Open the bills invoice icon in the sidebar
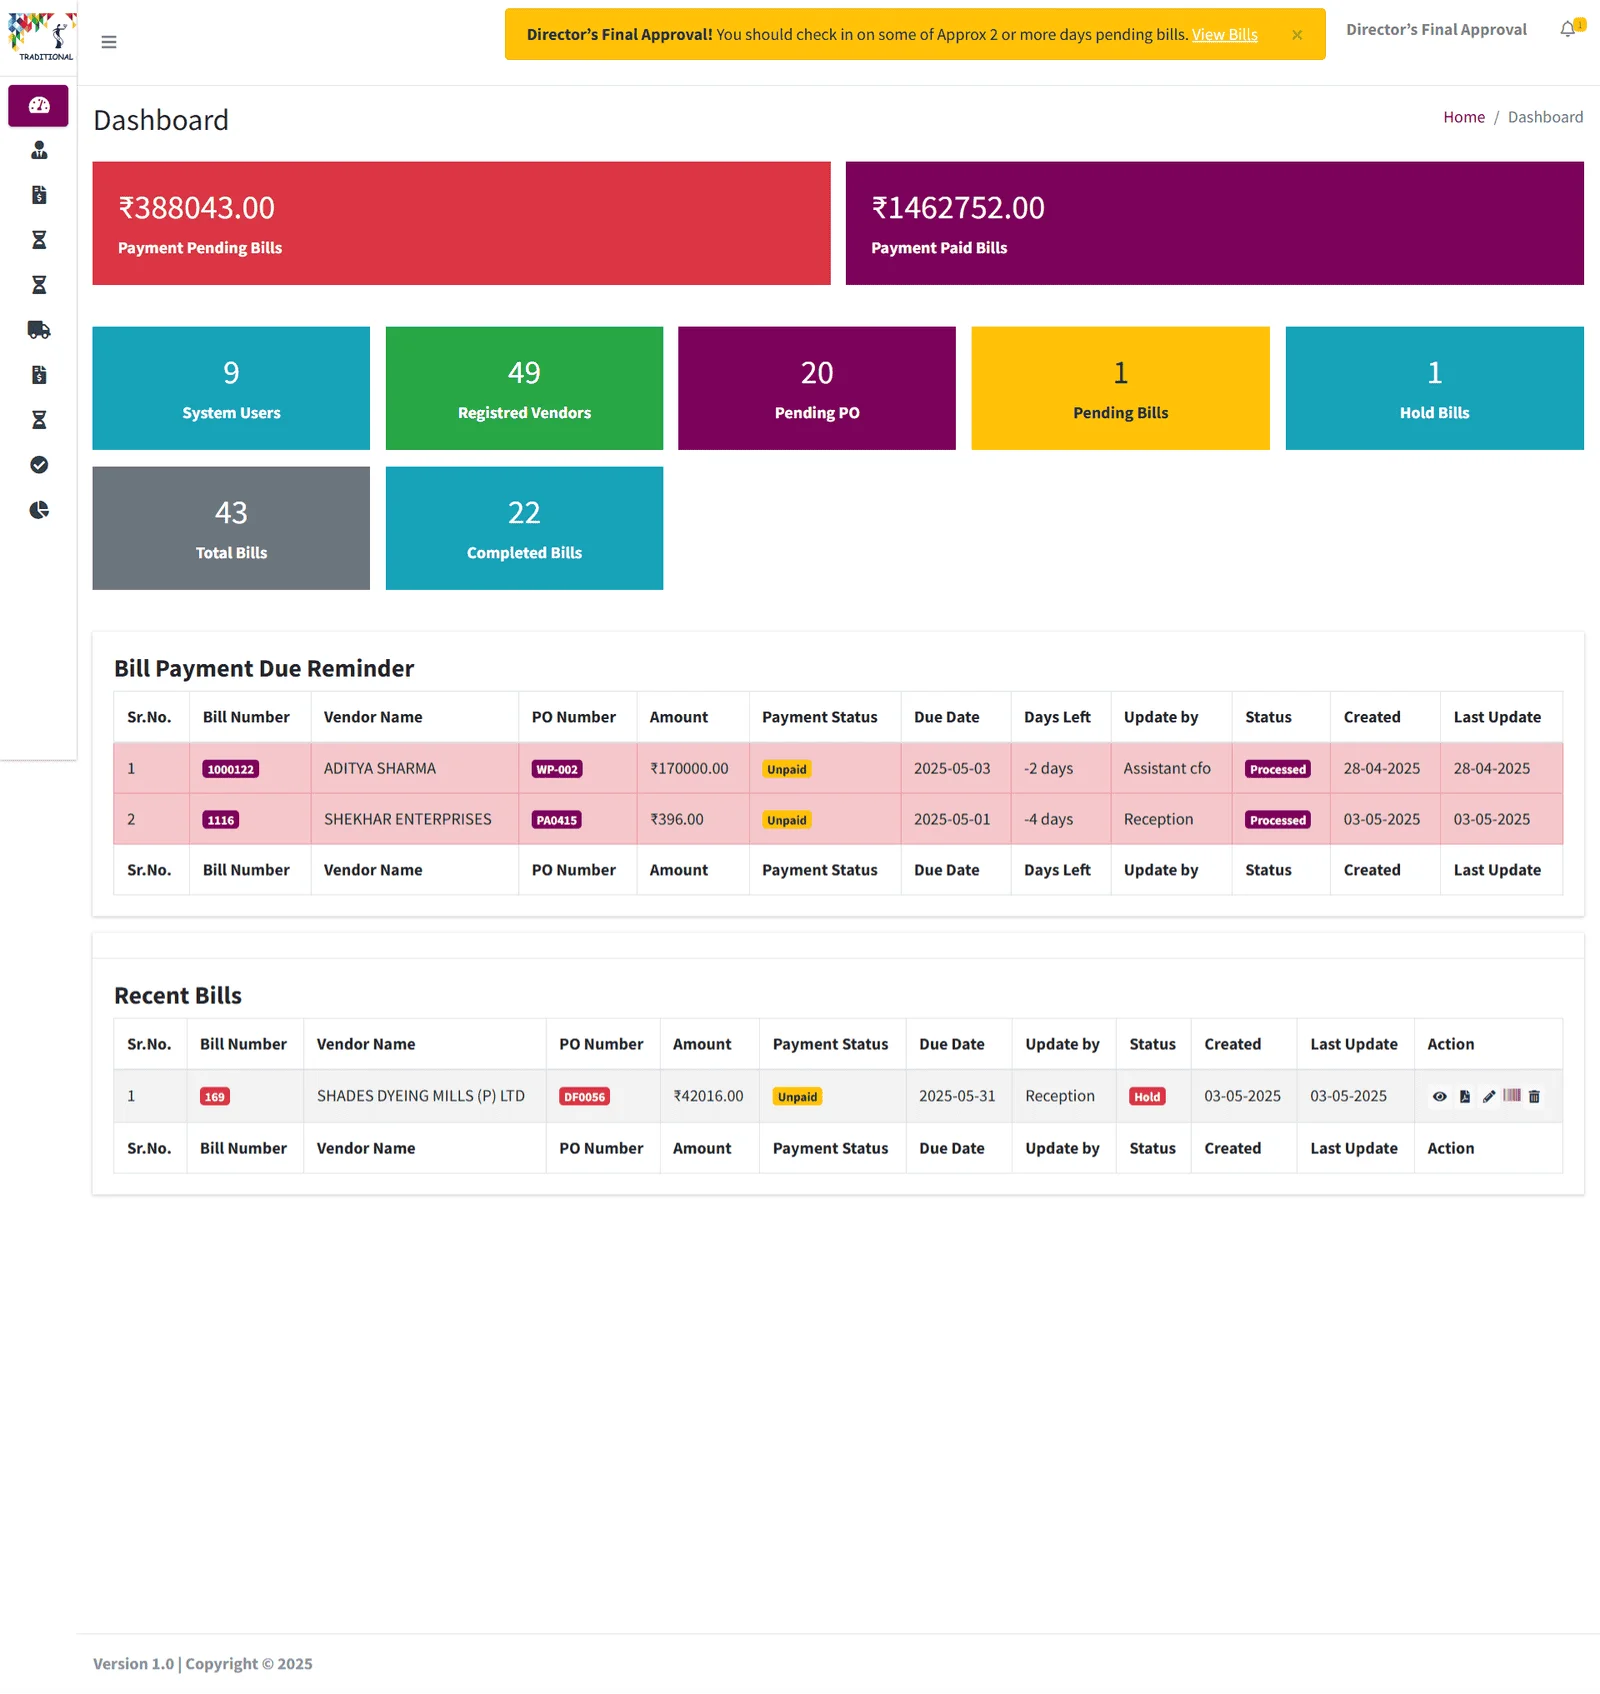Screen dimensions: 1600x1694 point(38,194)
